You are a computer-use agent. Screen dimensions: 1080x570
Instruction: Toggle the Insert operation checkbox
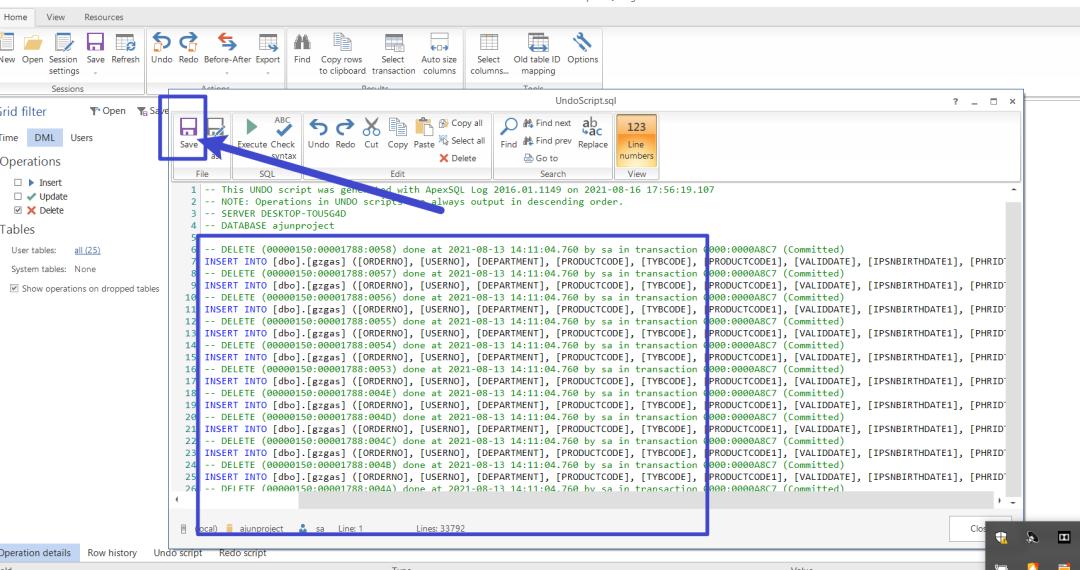(18, 182)
